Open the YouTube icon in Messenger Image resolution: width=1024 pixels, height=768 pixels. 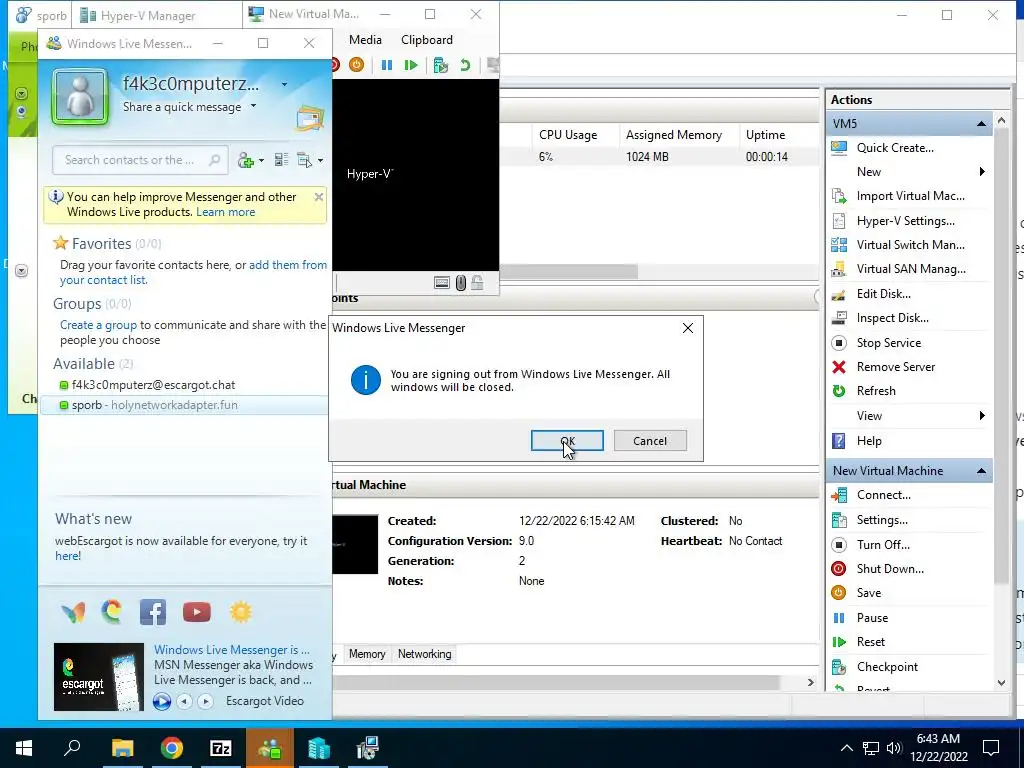[197, 612]
